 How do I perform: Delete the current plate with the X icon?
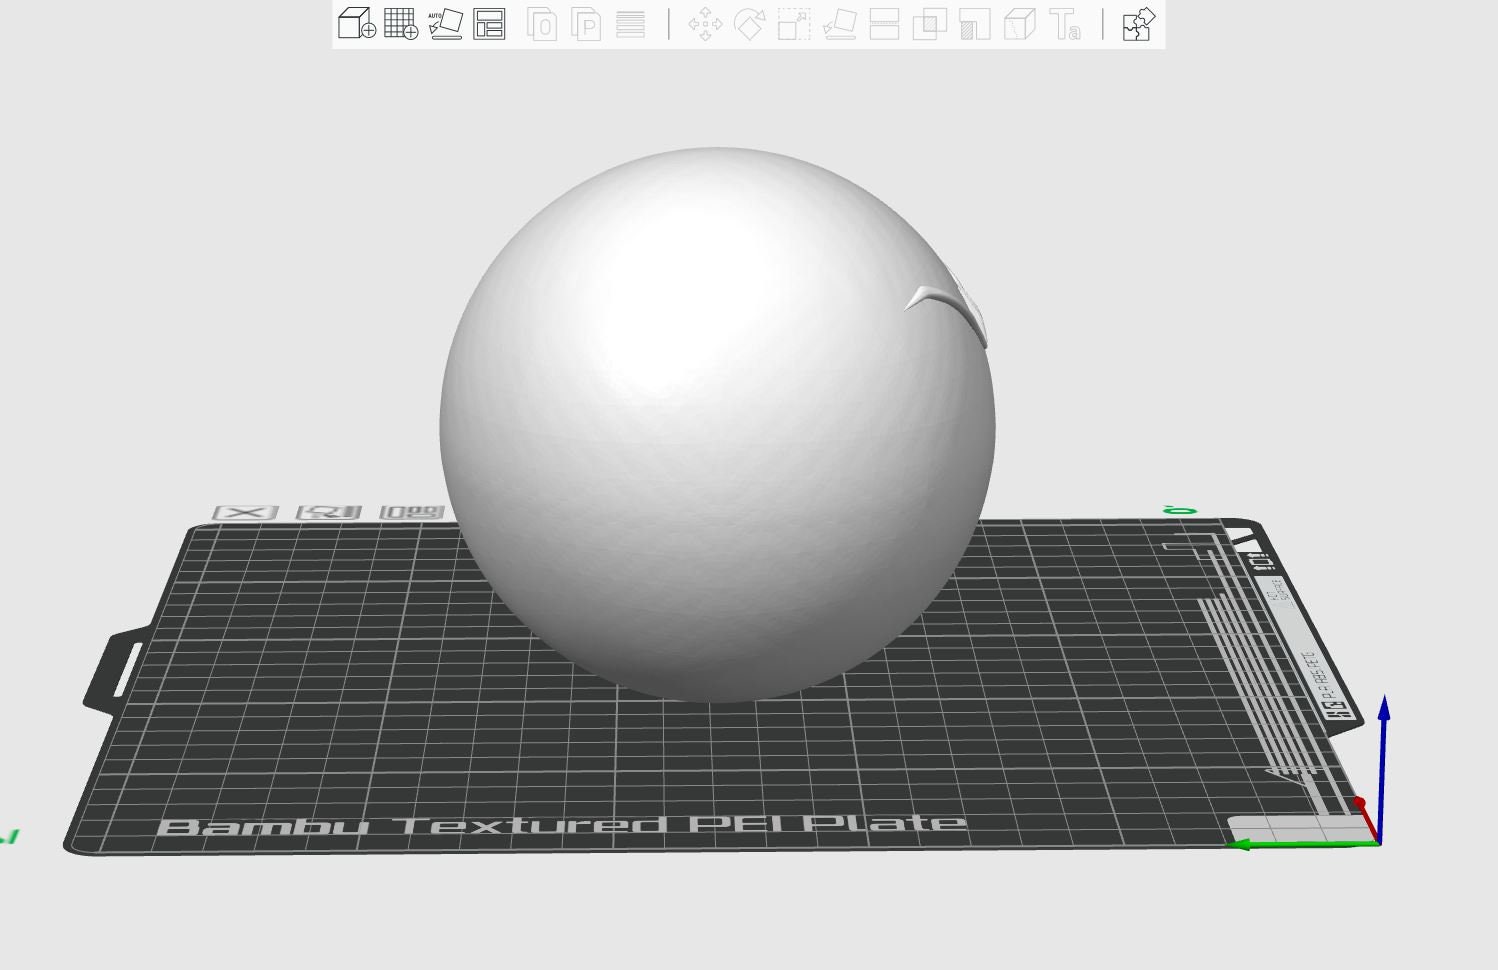tap(247, 510)
